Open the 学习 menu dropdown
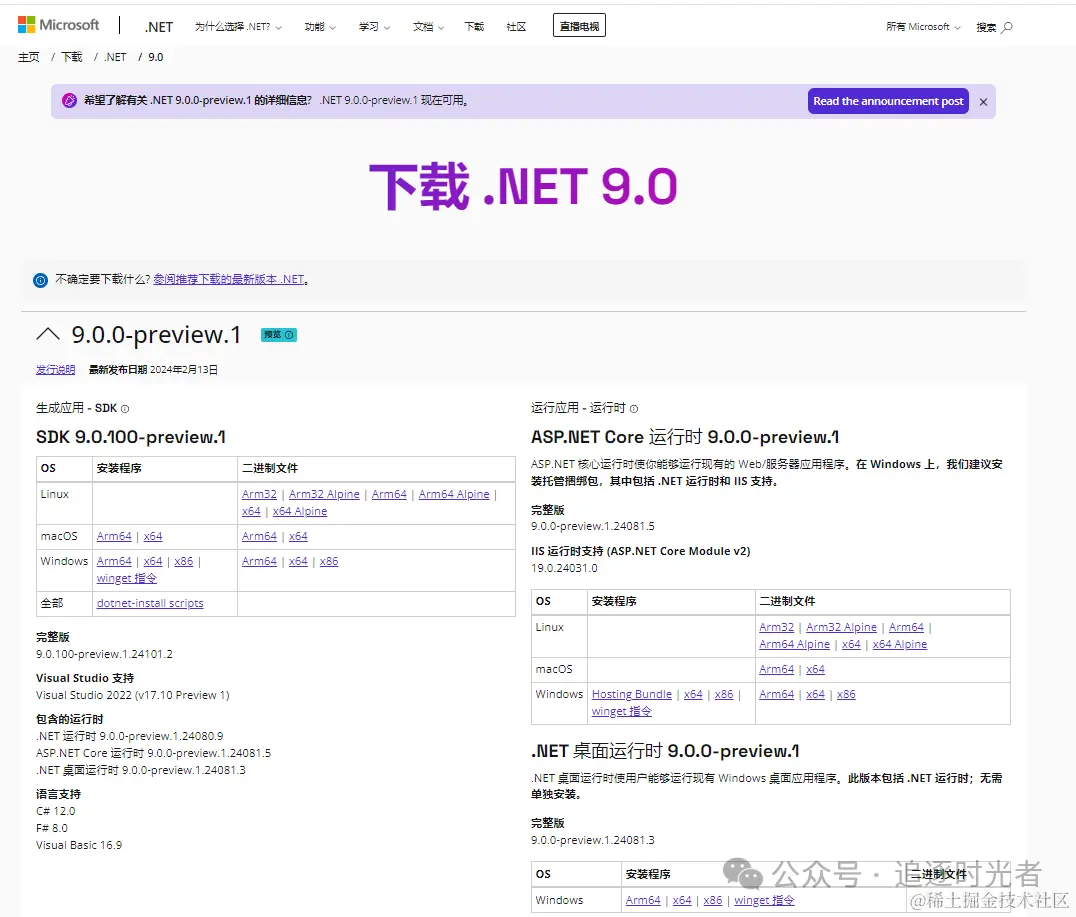This screenshot has width=1076, height=917. coord(374,27)
